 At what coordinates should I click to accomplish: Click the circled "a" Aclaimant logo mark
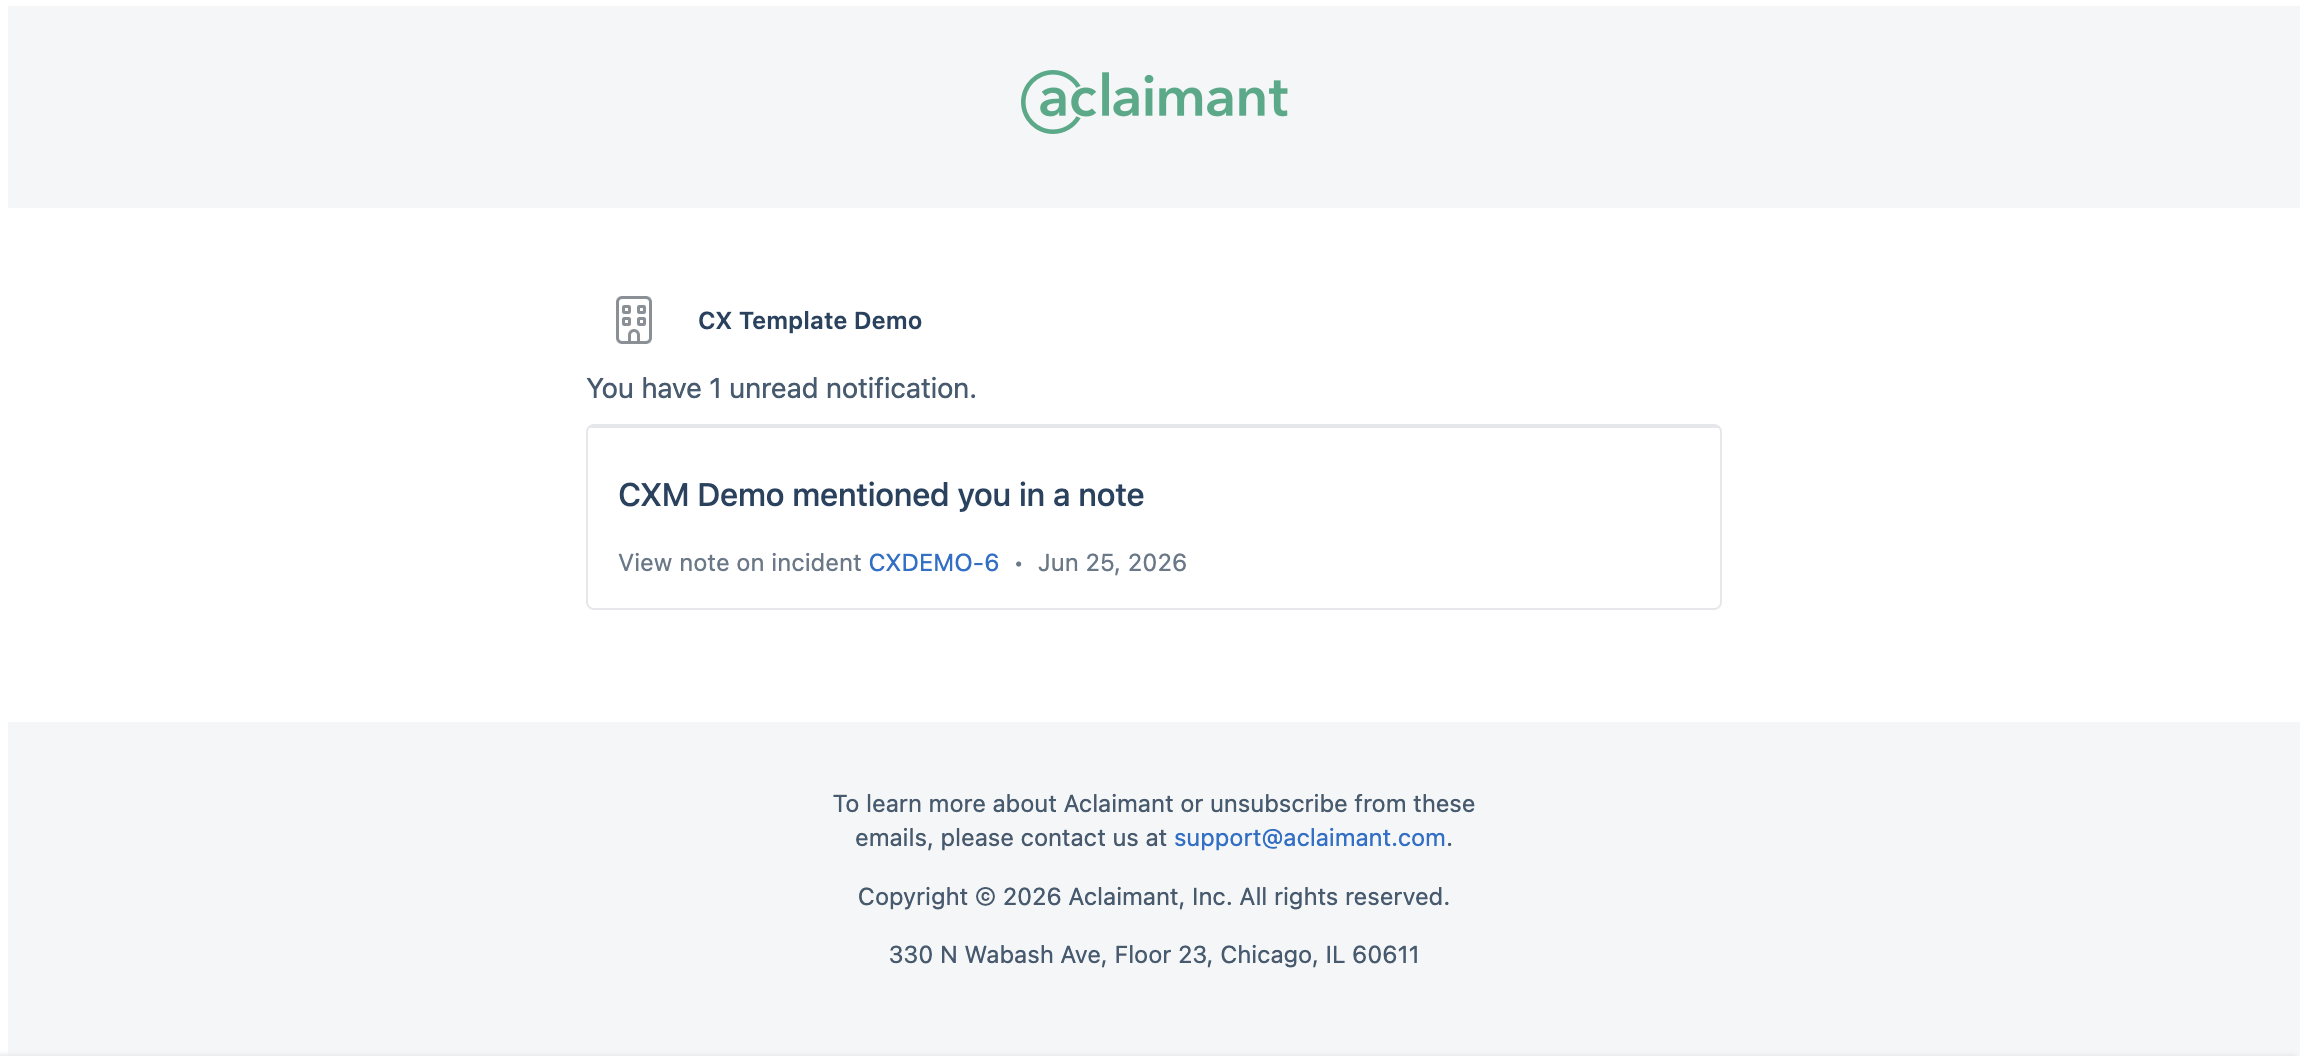tap(1052, 101)
